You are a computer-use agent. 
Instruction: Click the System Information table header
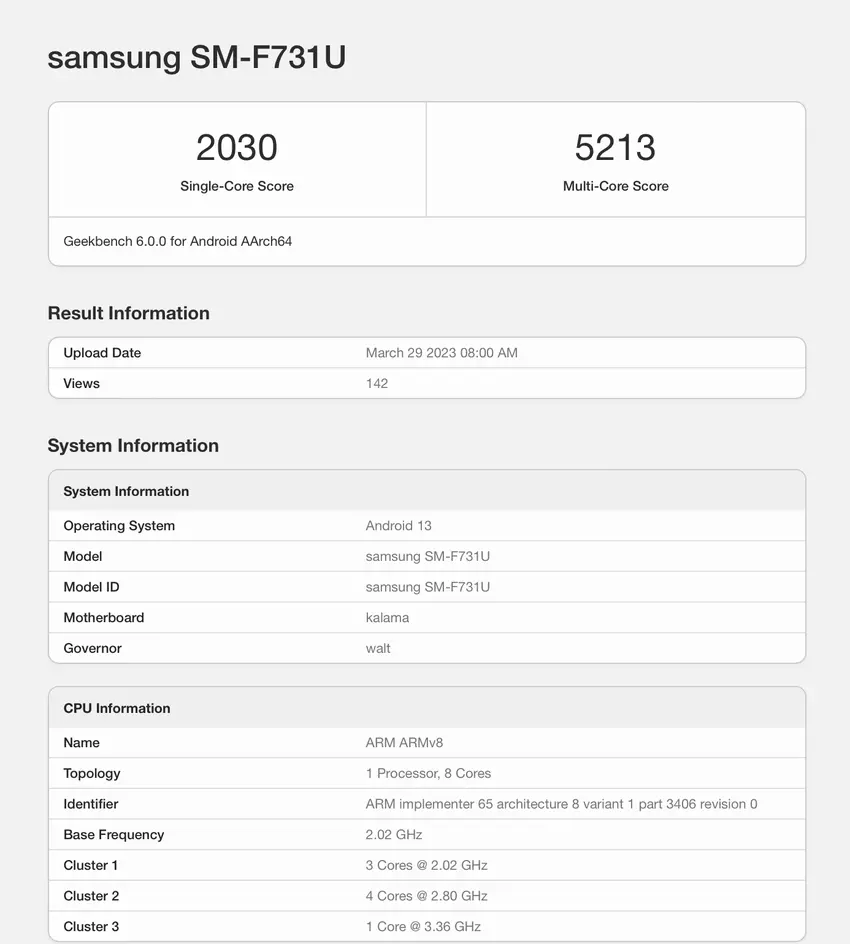click(x=126, y=491)
